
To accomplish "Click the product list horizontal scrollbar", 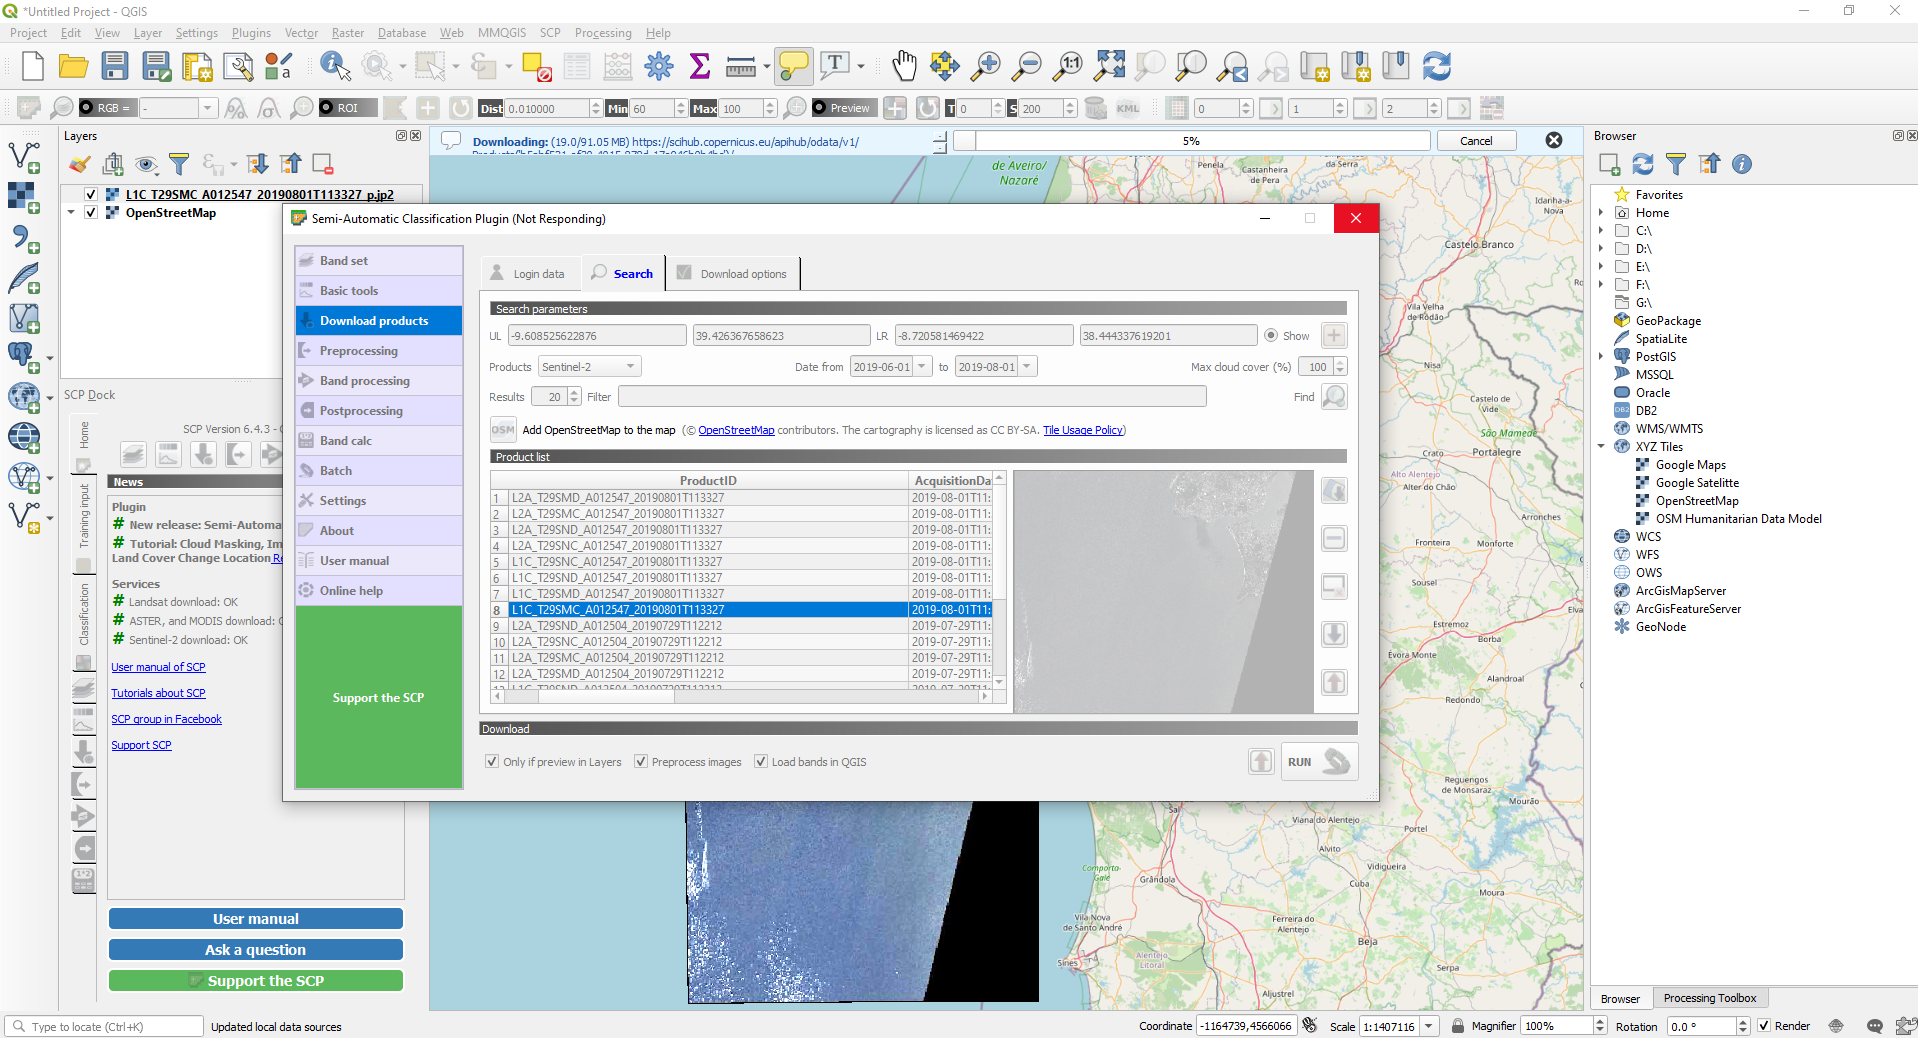I will pos(741,697).
